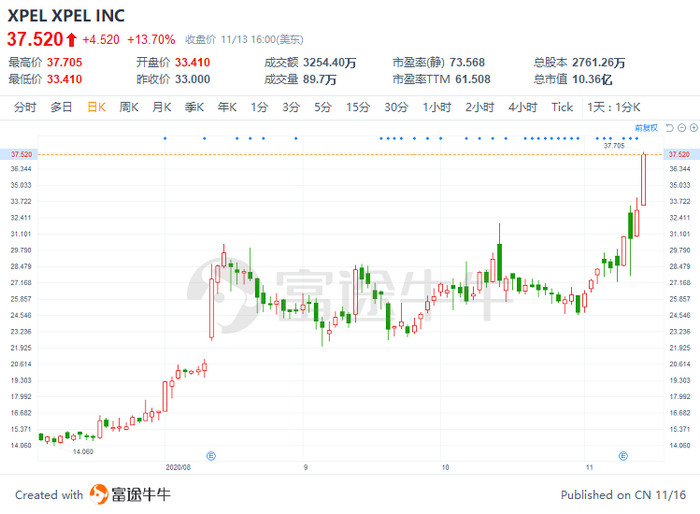Click the 14.060 low-price annotation on chart
The image size is (700, 514).
(x=83, y=451)
